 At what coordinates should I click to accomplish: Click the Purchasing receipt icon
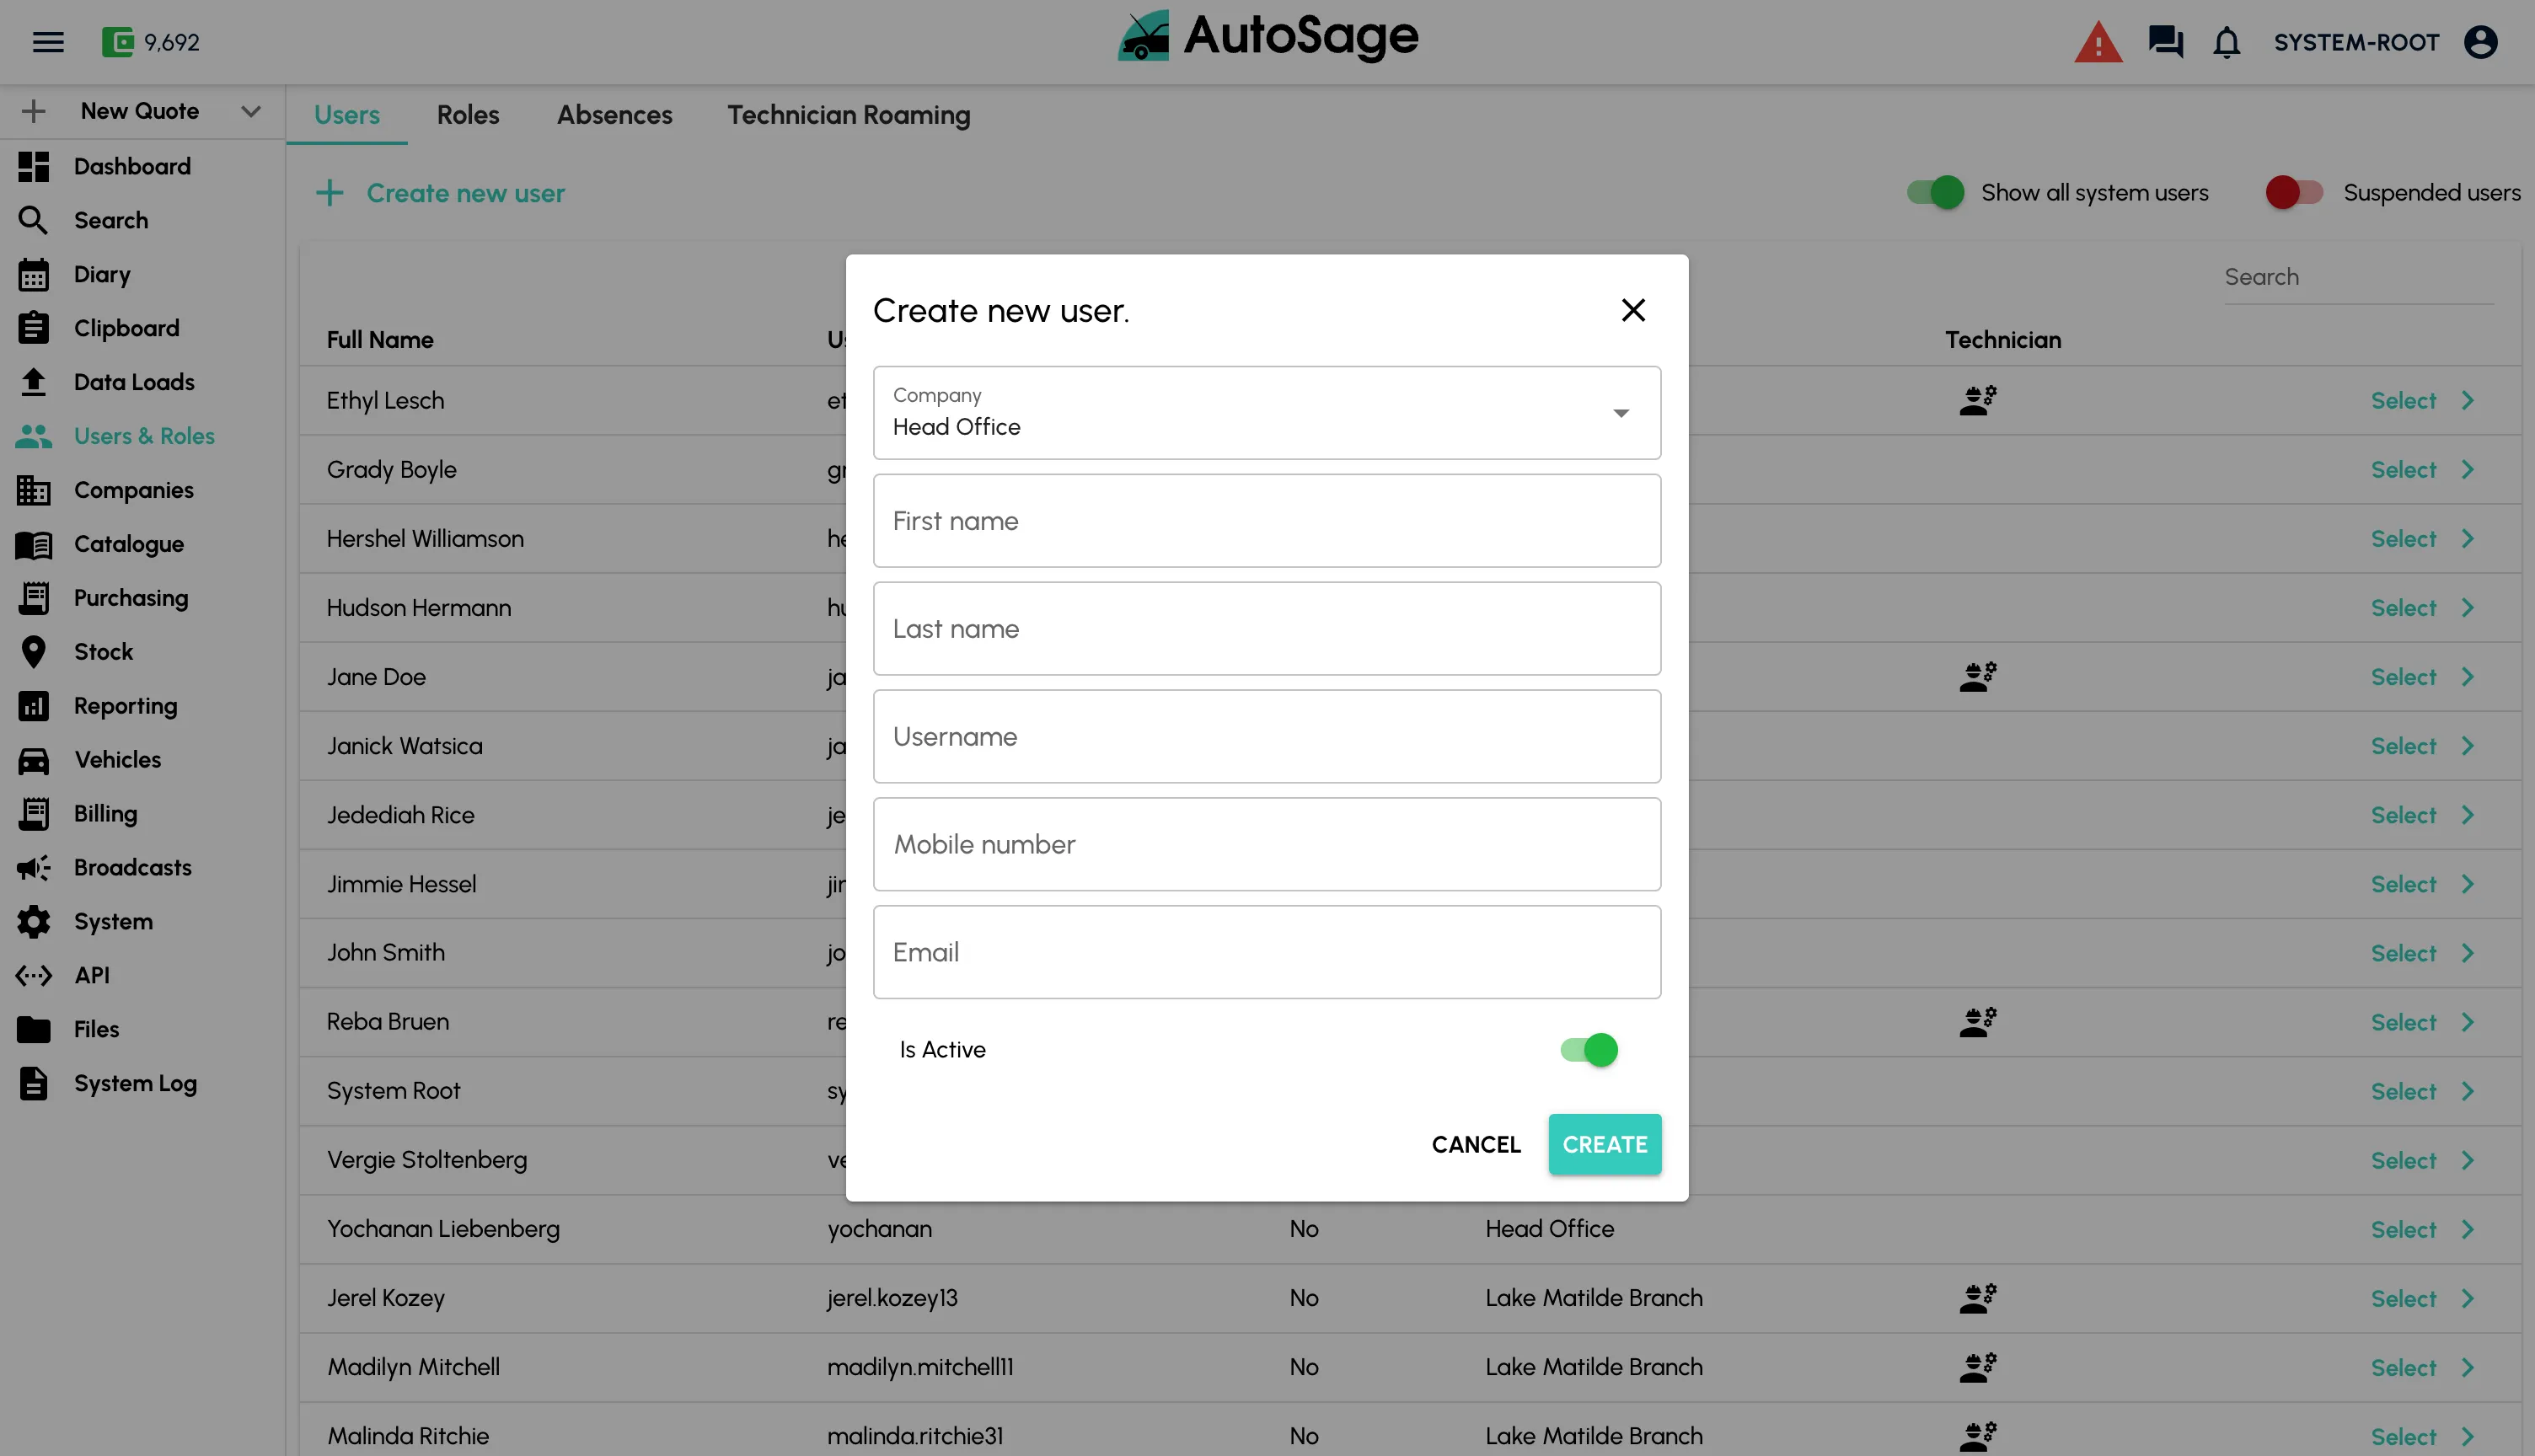33,598
